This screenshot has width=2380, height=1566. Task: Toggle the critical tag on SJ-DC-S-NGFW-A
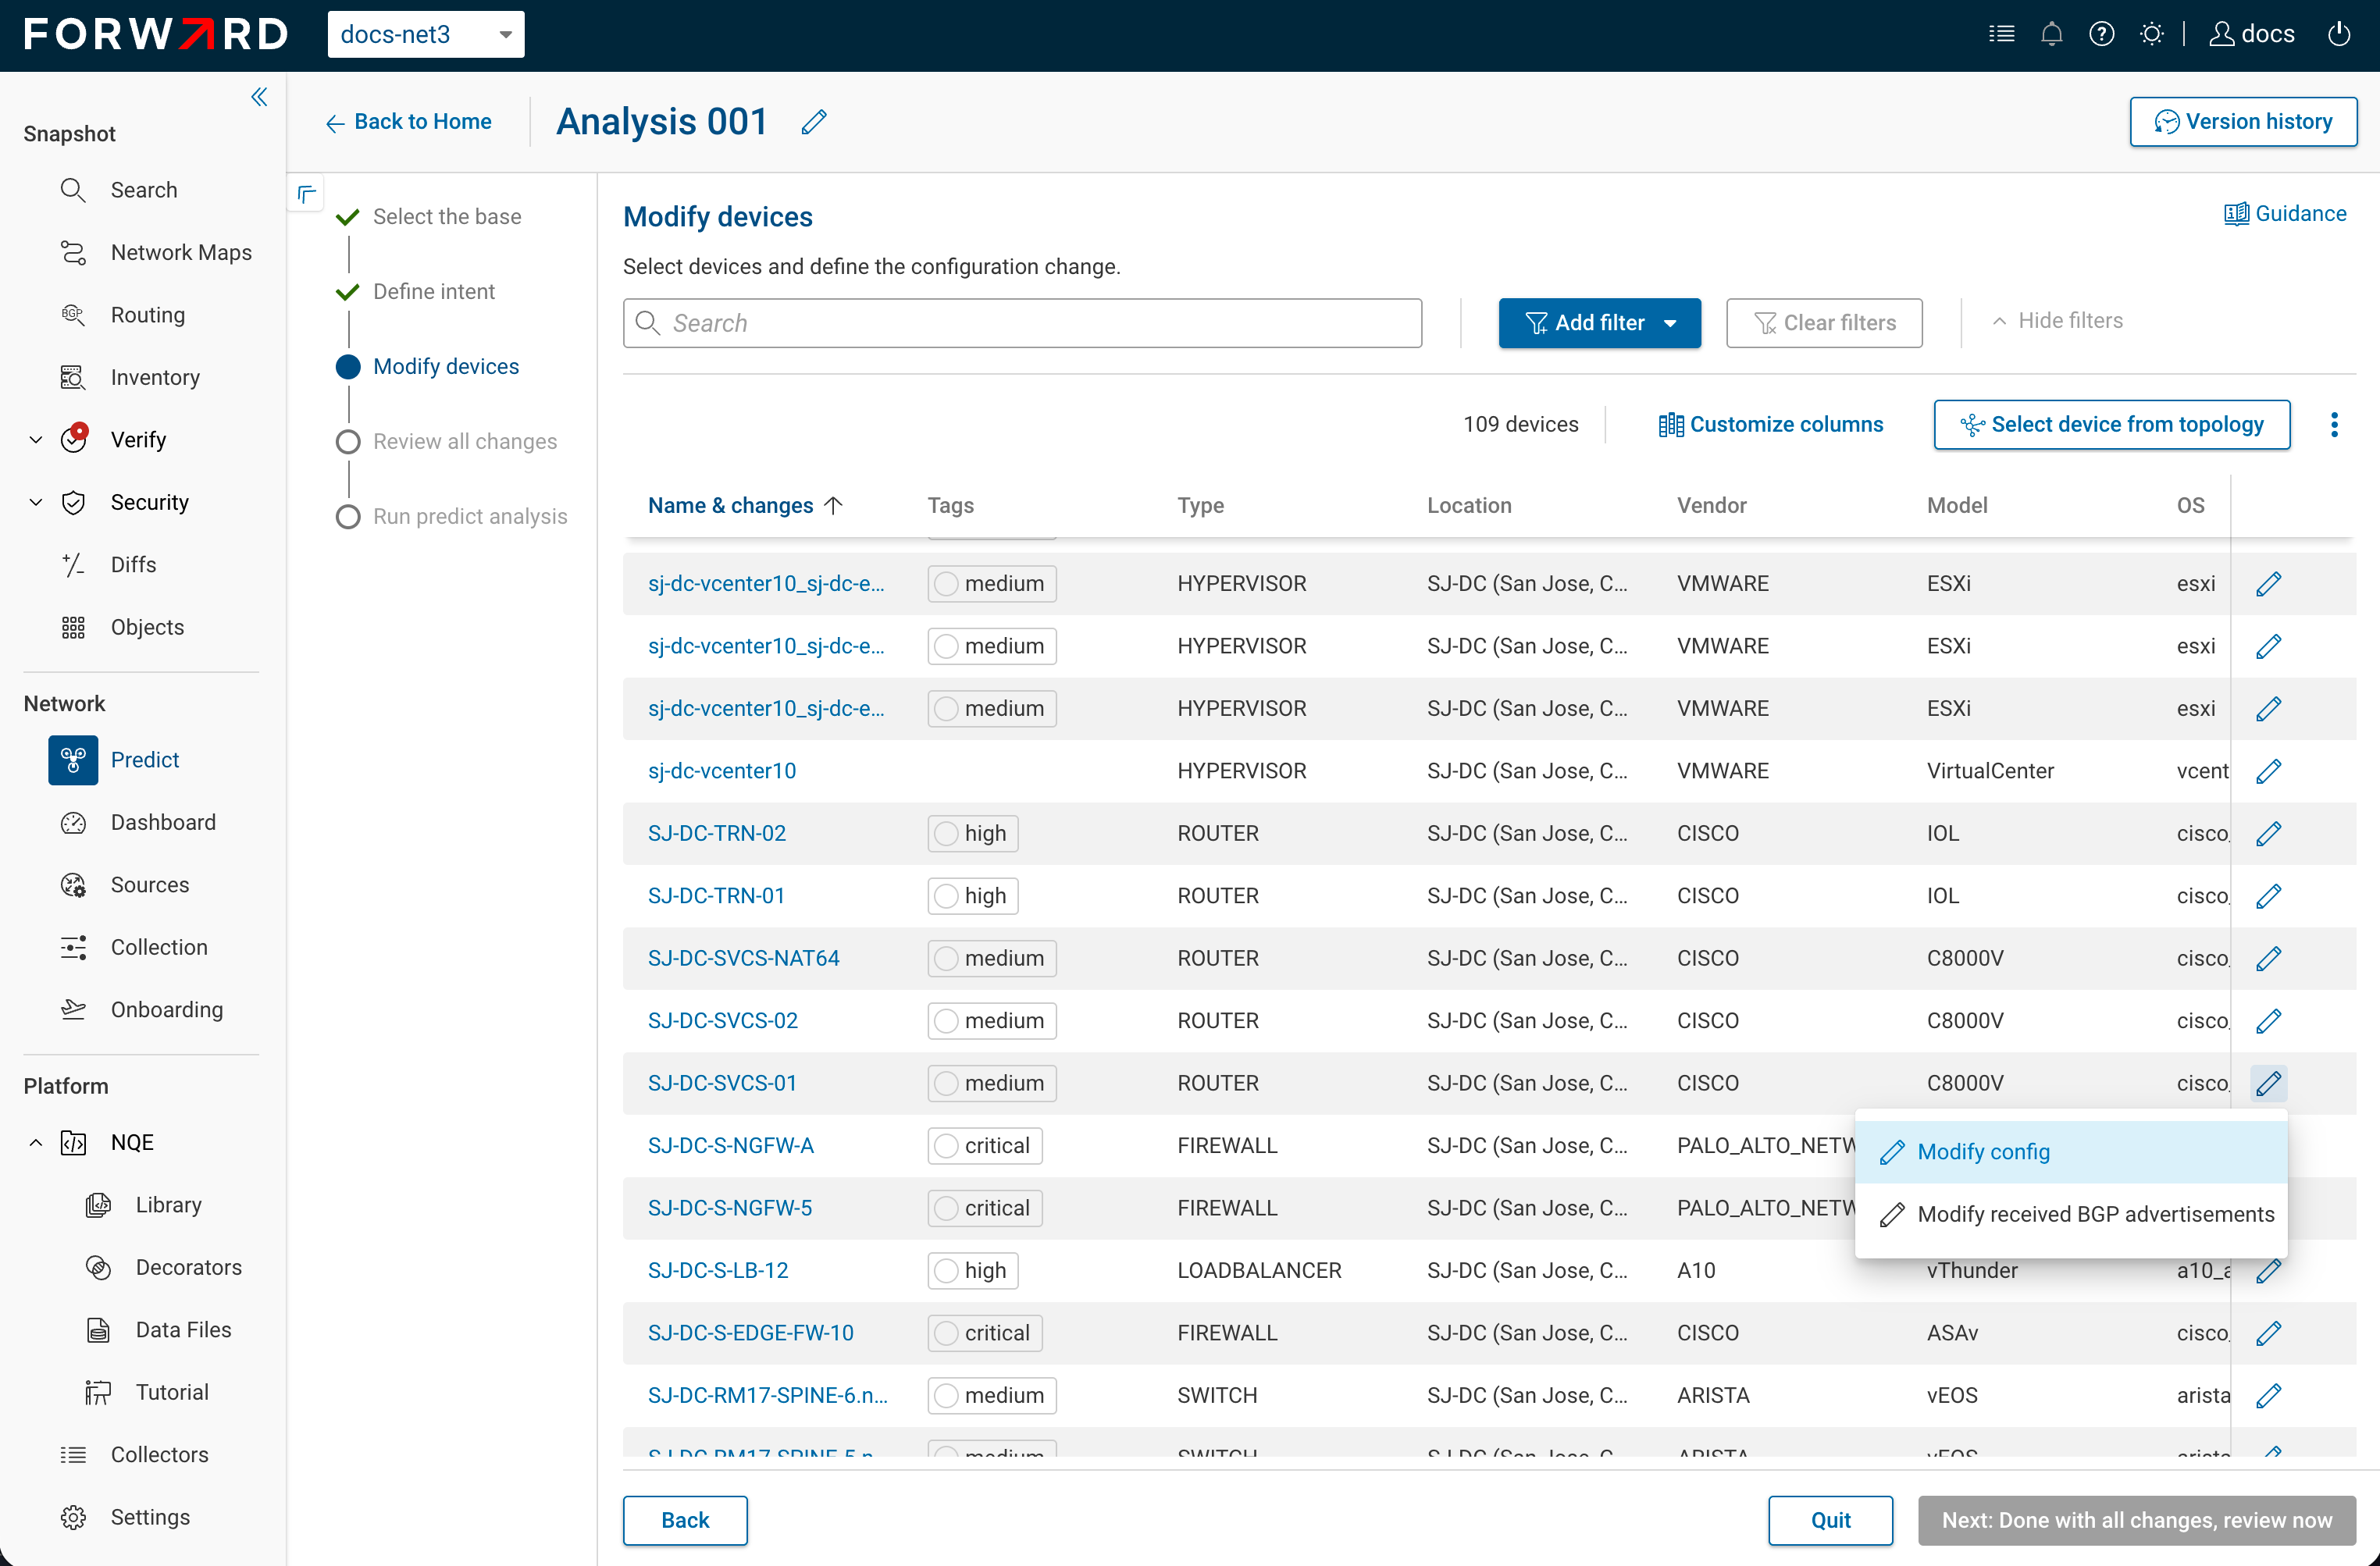click(x=984, y=1146)
